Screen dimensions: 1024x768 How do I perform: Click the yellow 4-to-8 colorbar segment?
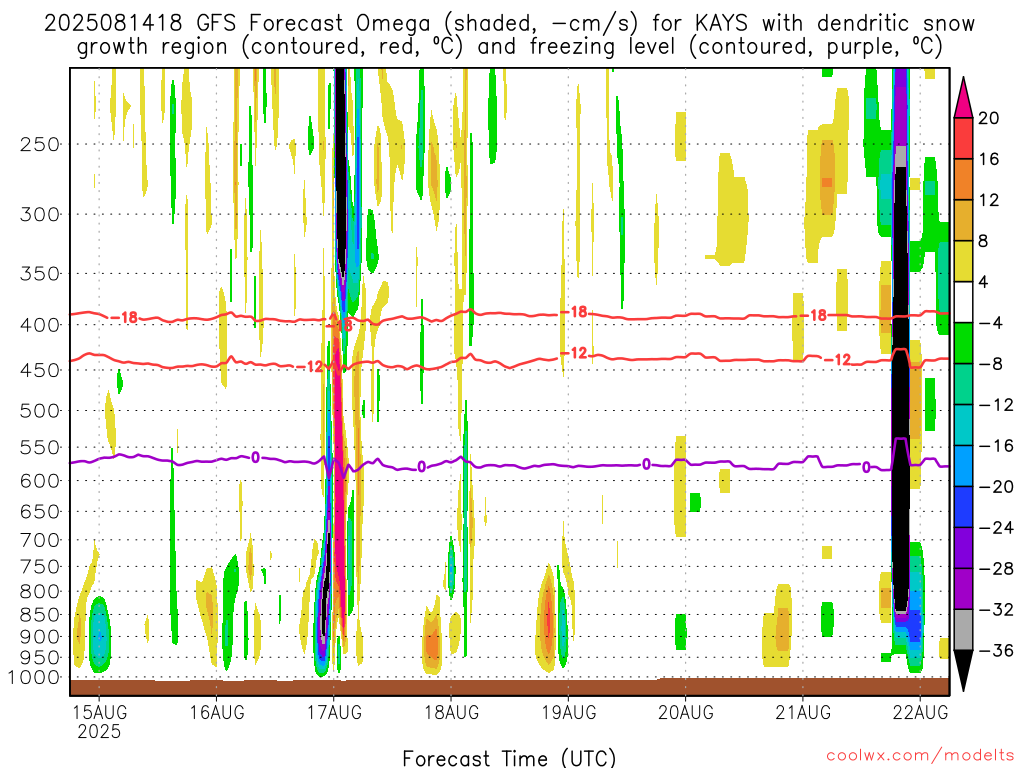click(963, 261)
